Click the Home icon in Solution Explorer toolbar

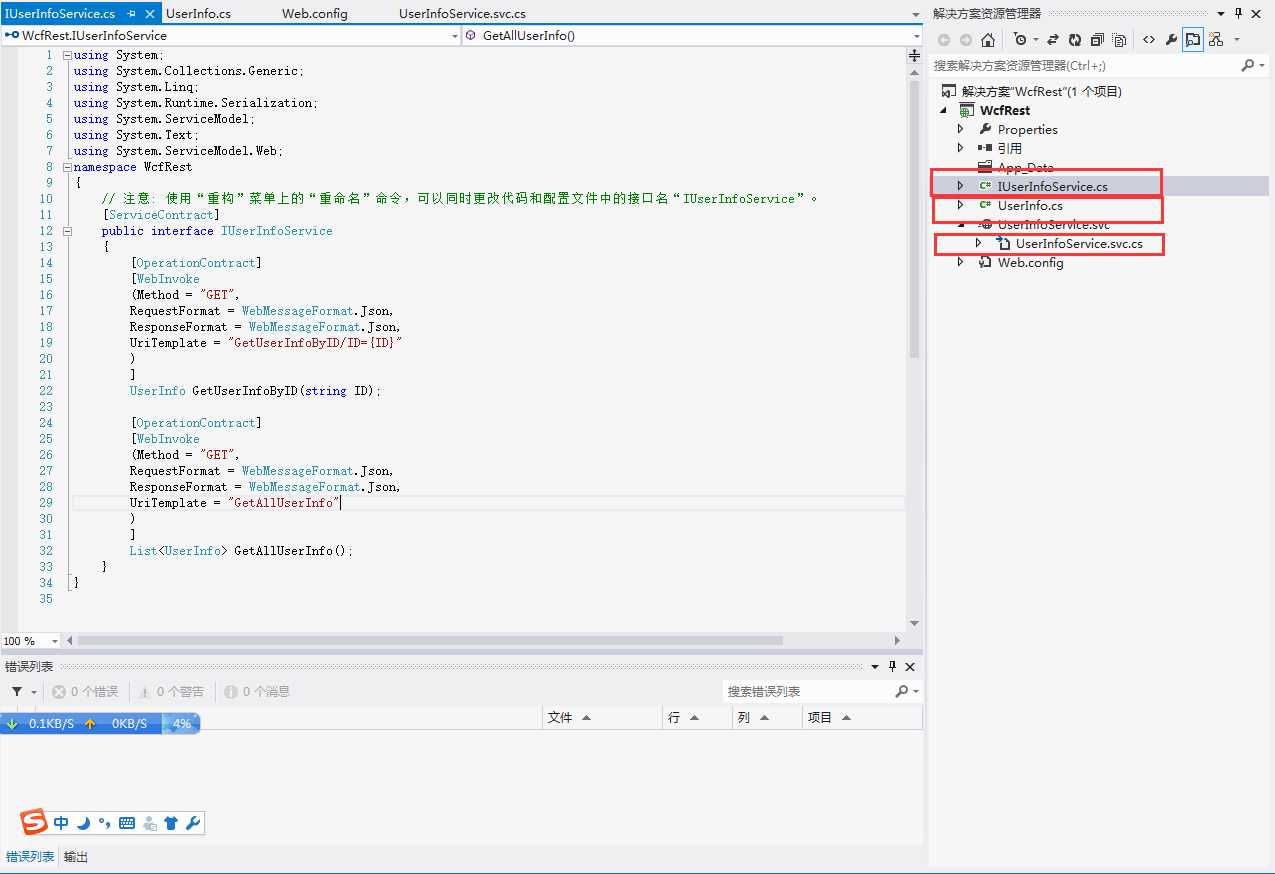click(988, 40)
